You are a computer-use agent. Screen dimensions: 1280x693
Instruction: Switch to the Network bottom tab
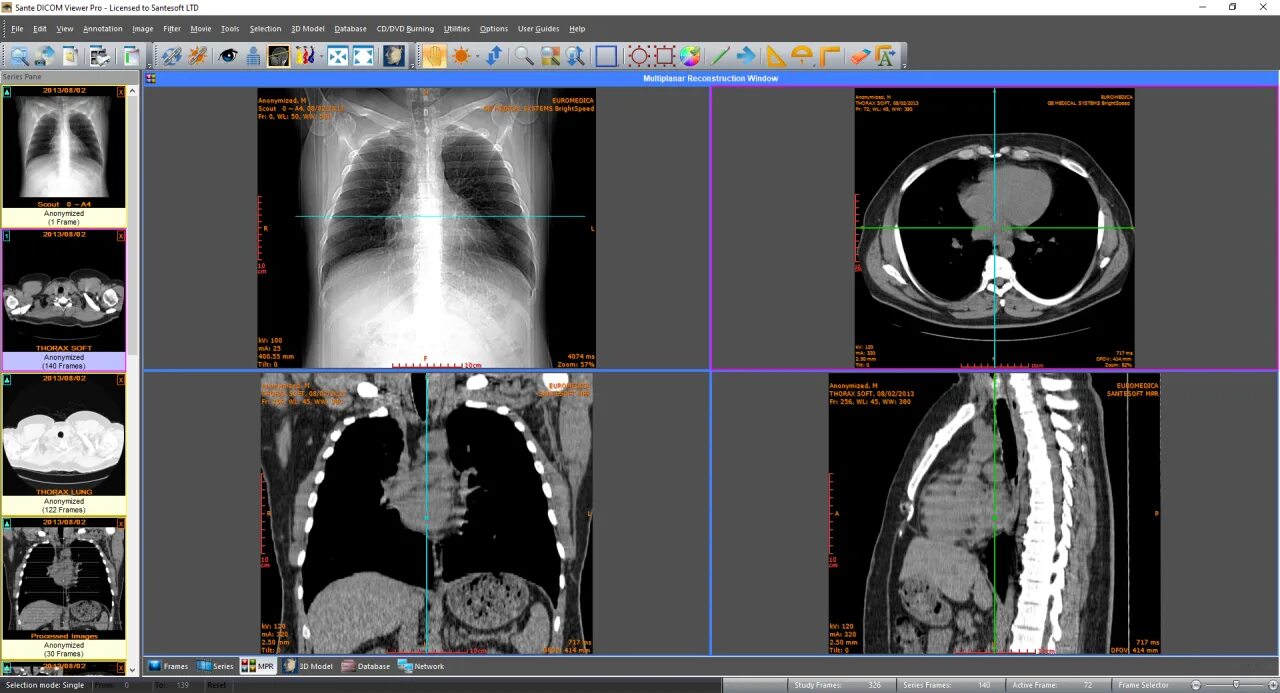coord(421,666)
